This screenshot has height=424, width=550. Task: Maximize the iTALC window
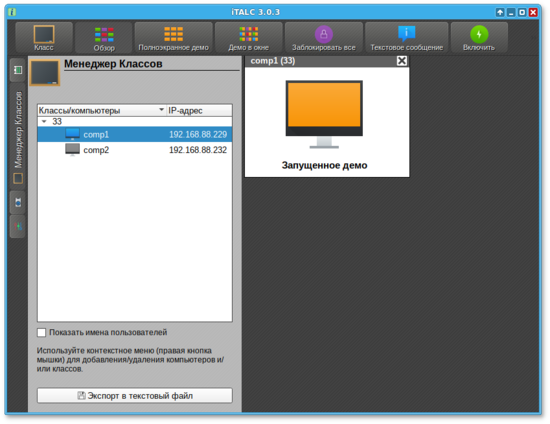point(522,13)
